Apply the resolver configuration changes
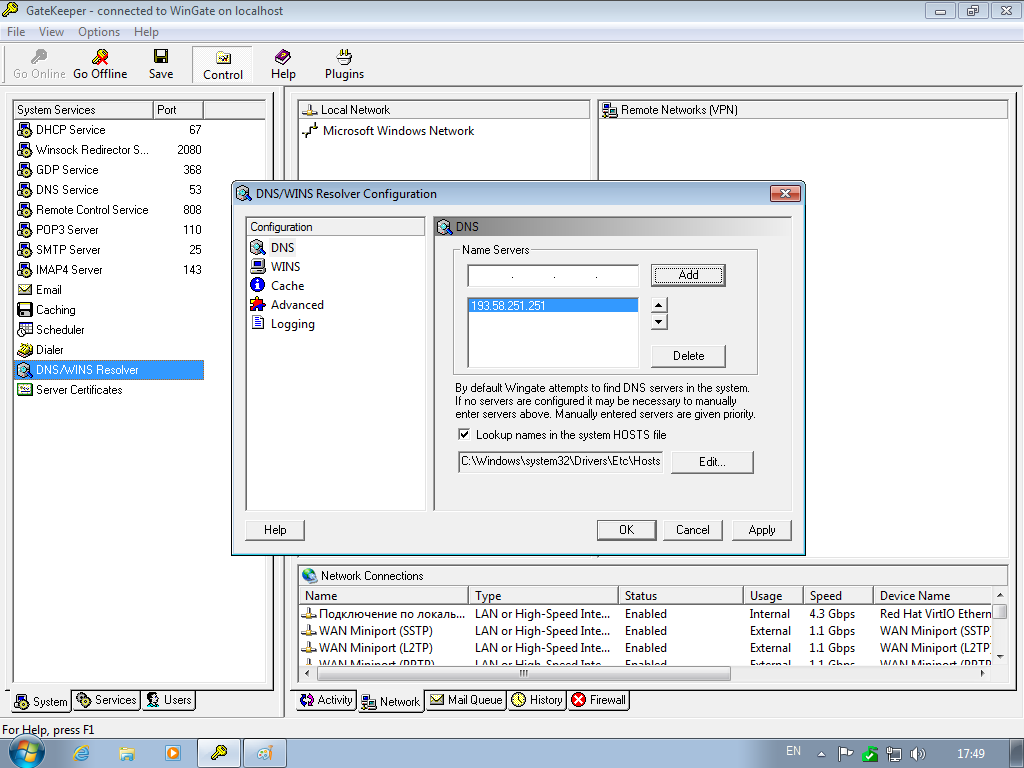This screenshot has height=768, width=1024. 761,530
